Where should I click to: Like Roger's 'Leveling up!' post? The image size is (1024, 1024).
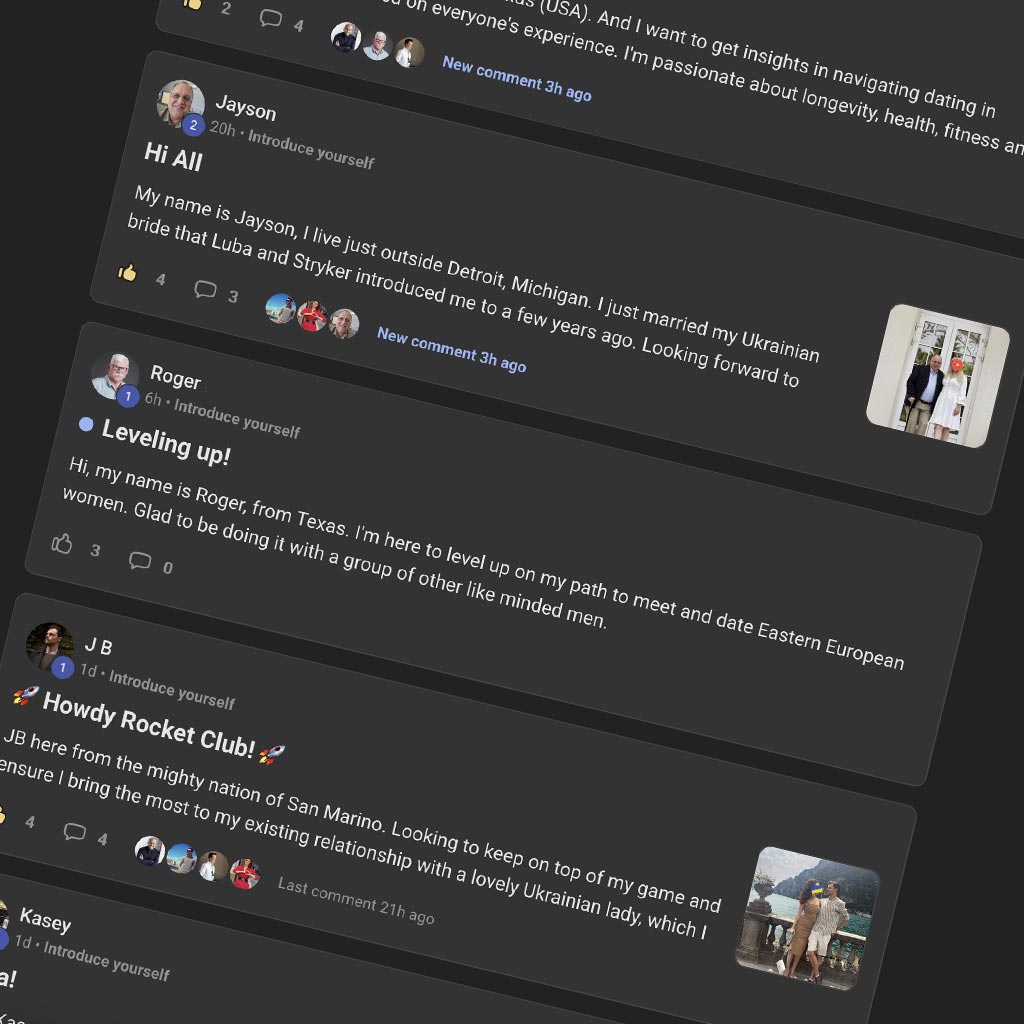[x=62, y=543]
